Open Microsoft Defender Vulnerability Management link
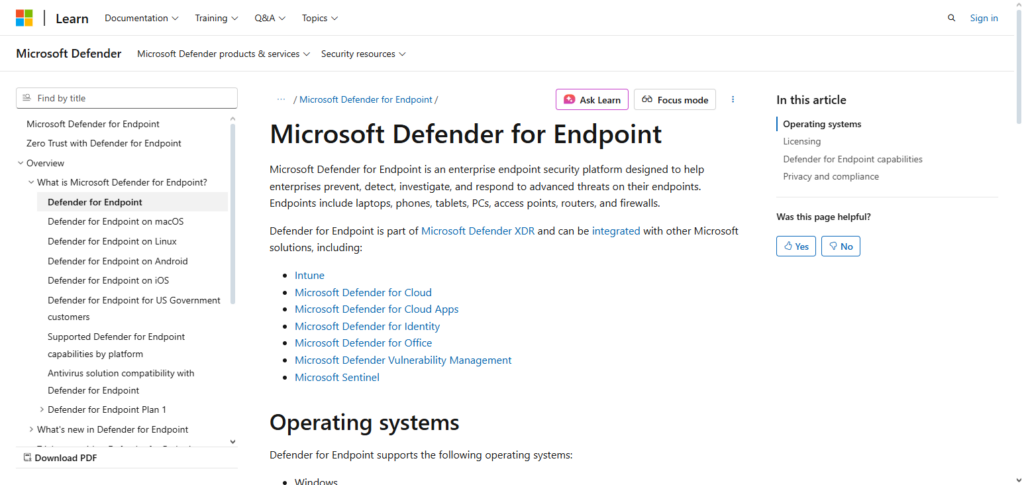 coord(403,360)
